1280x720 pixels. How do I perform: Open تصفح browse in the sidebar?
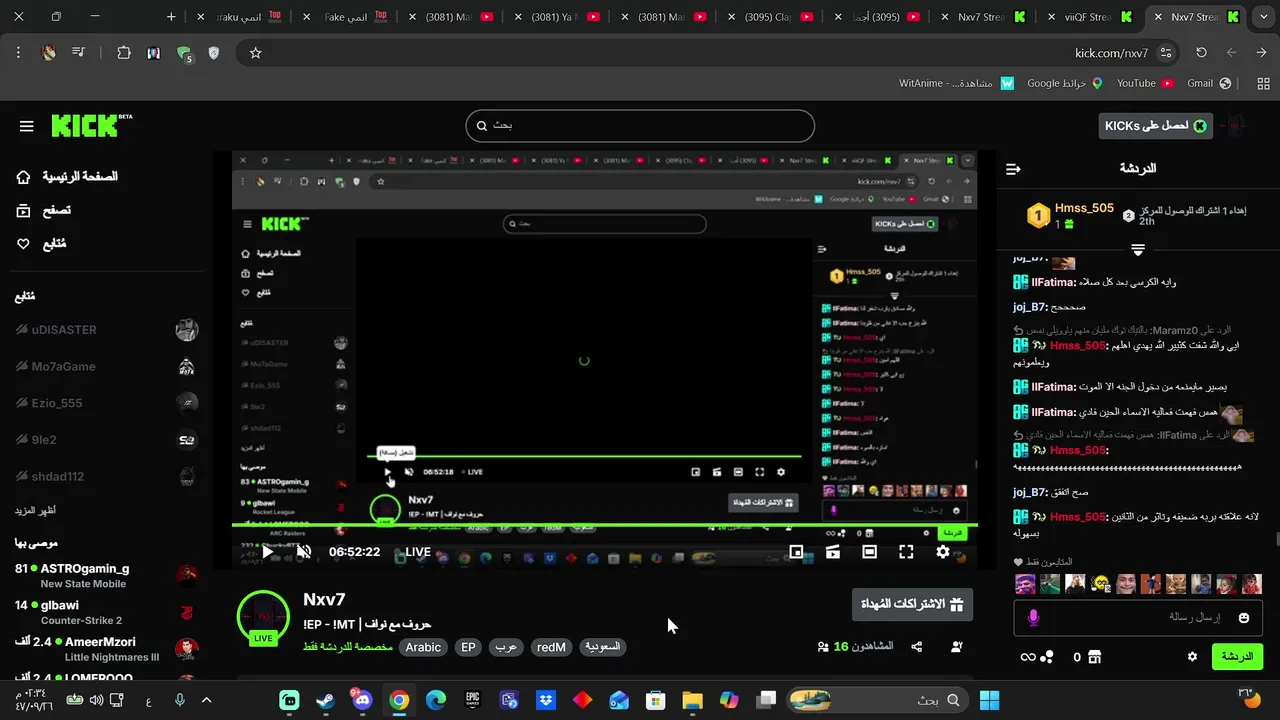(x=45, y=210)
